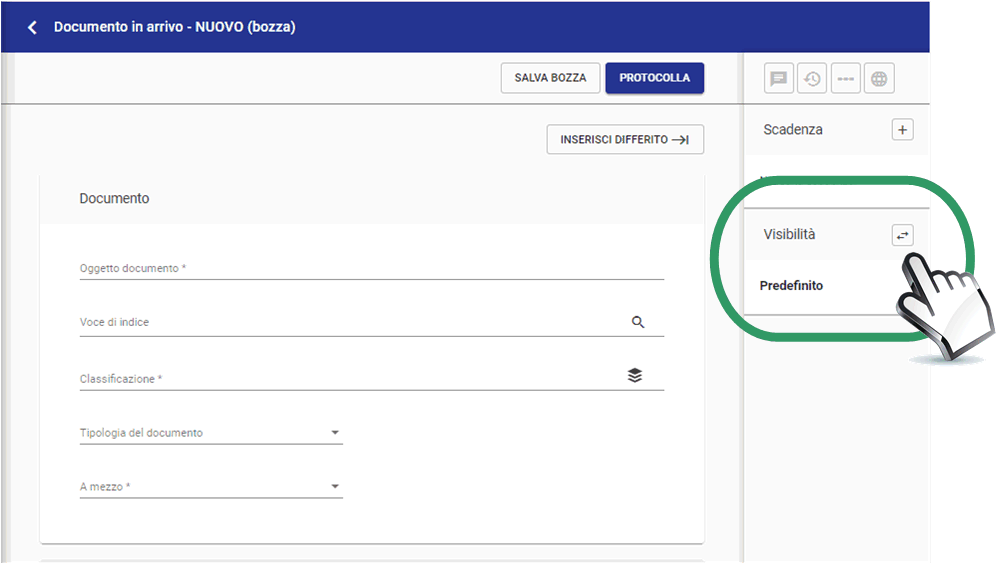The width and height of the screenshot is (998, 564).
Task: Toggle Visibilità with the swap-arrows button
Action: [902, 235]
